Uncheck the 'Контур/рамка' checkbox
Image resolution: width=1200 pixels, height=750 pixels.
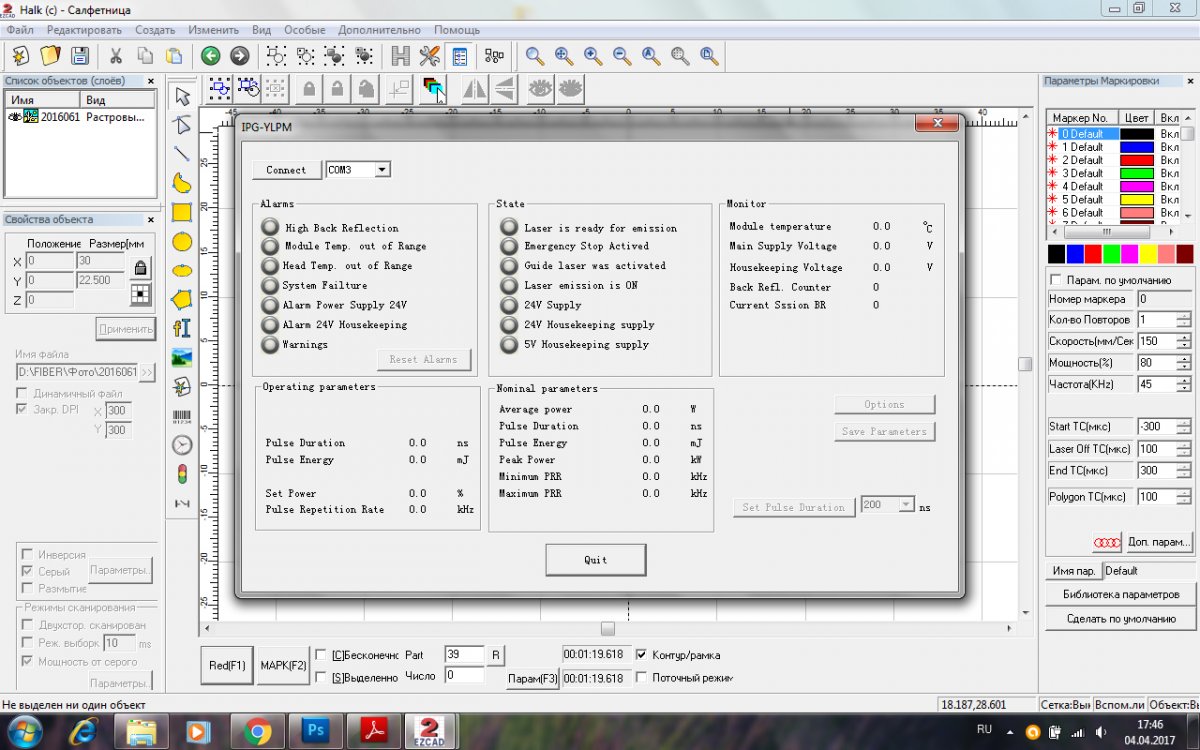(642, 655)
